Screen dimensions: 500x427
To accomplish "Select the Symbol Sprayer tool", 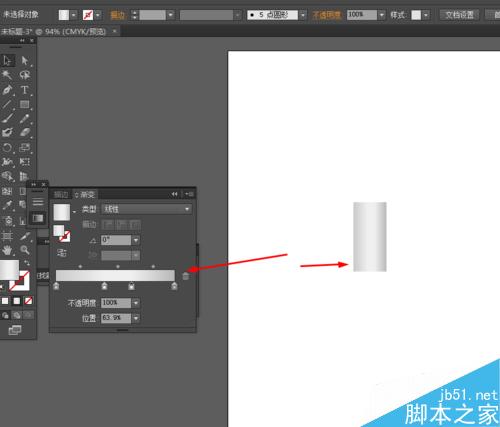I will (x=7, y=220).
